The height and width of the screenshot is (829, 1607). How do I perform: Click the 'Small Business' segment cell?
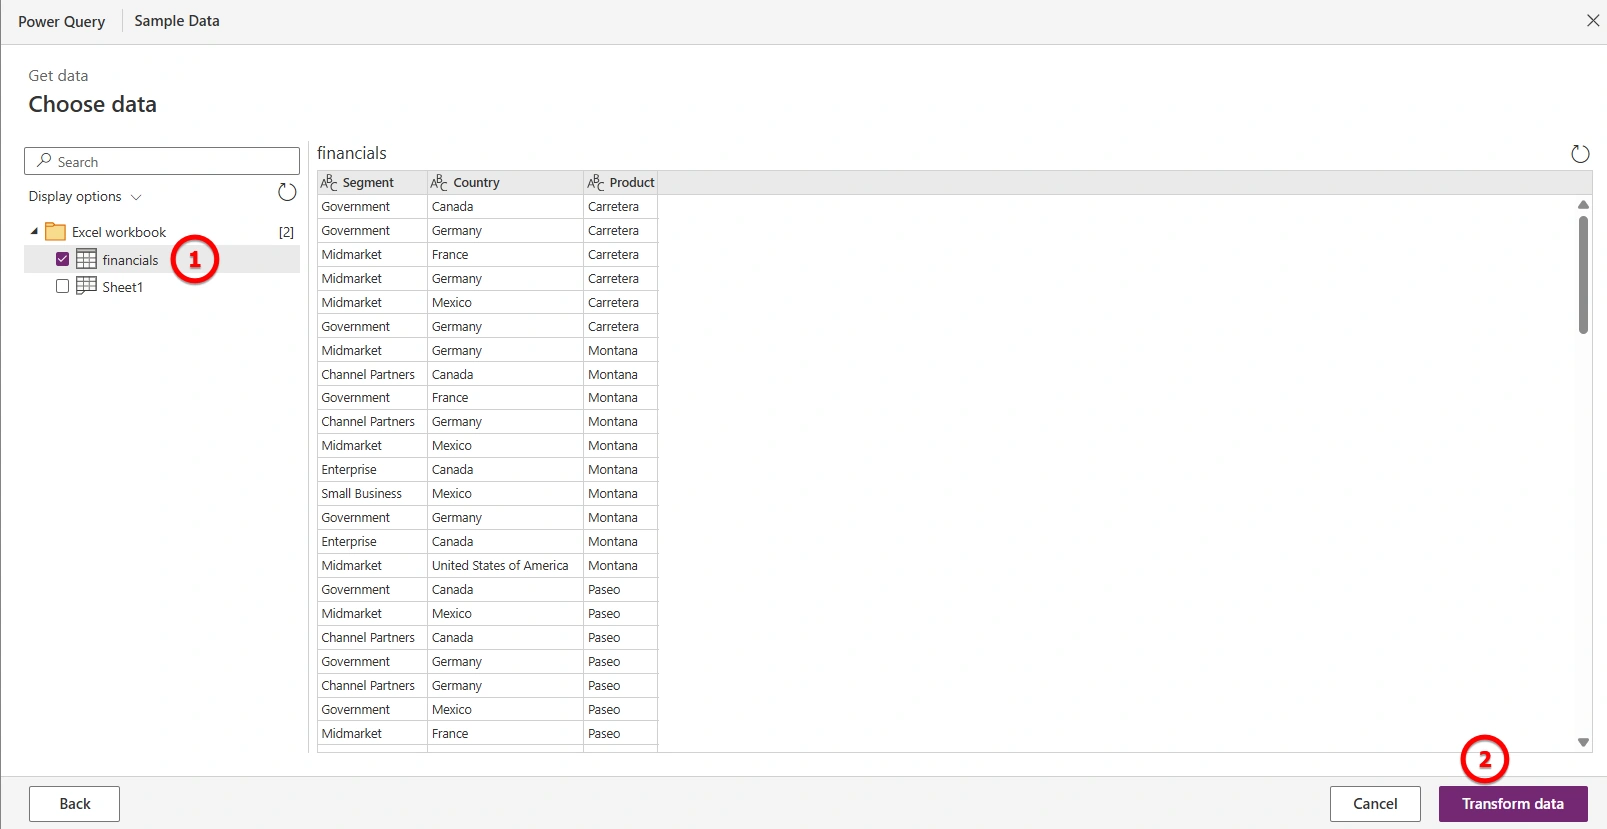[372, 493]
